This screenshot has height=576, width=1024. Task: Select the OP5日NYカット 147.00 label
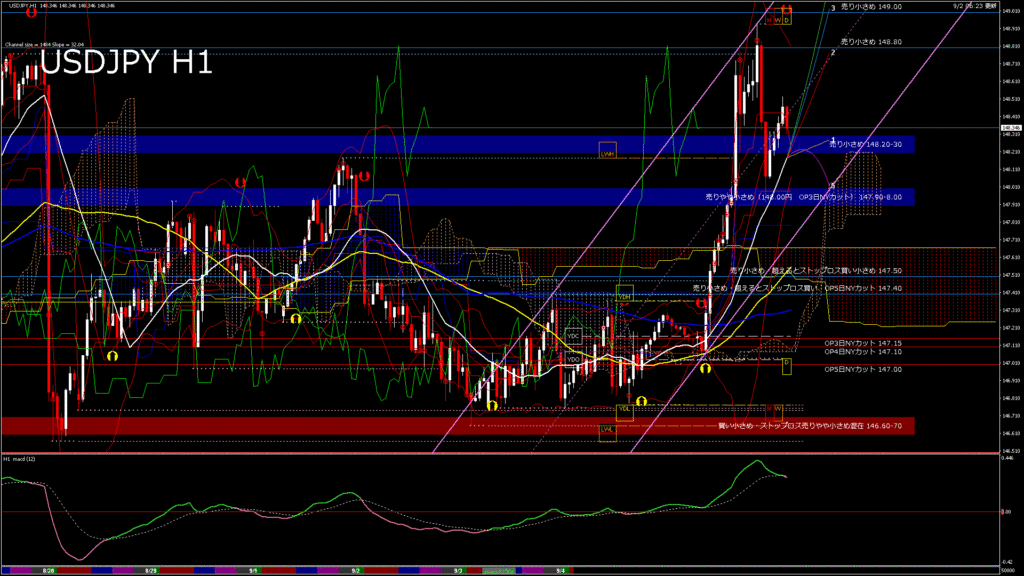point(862,369)
